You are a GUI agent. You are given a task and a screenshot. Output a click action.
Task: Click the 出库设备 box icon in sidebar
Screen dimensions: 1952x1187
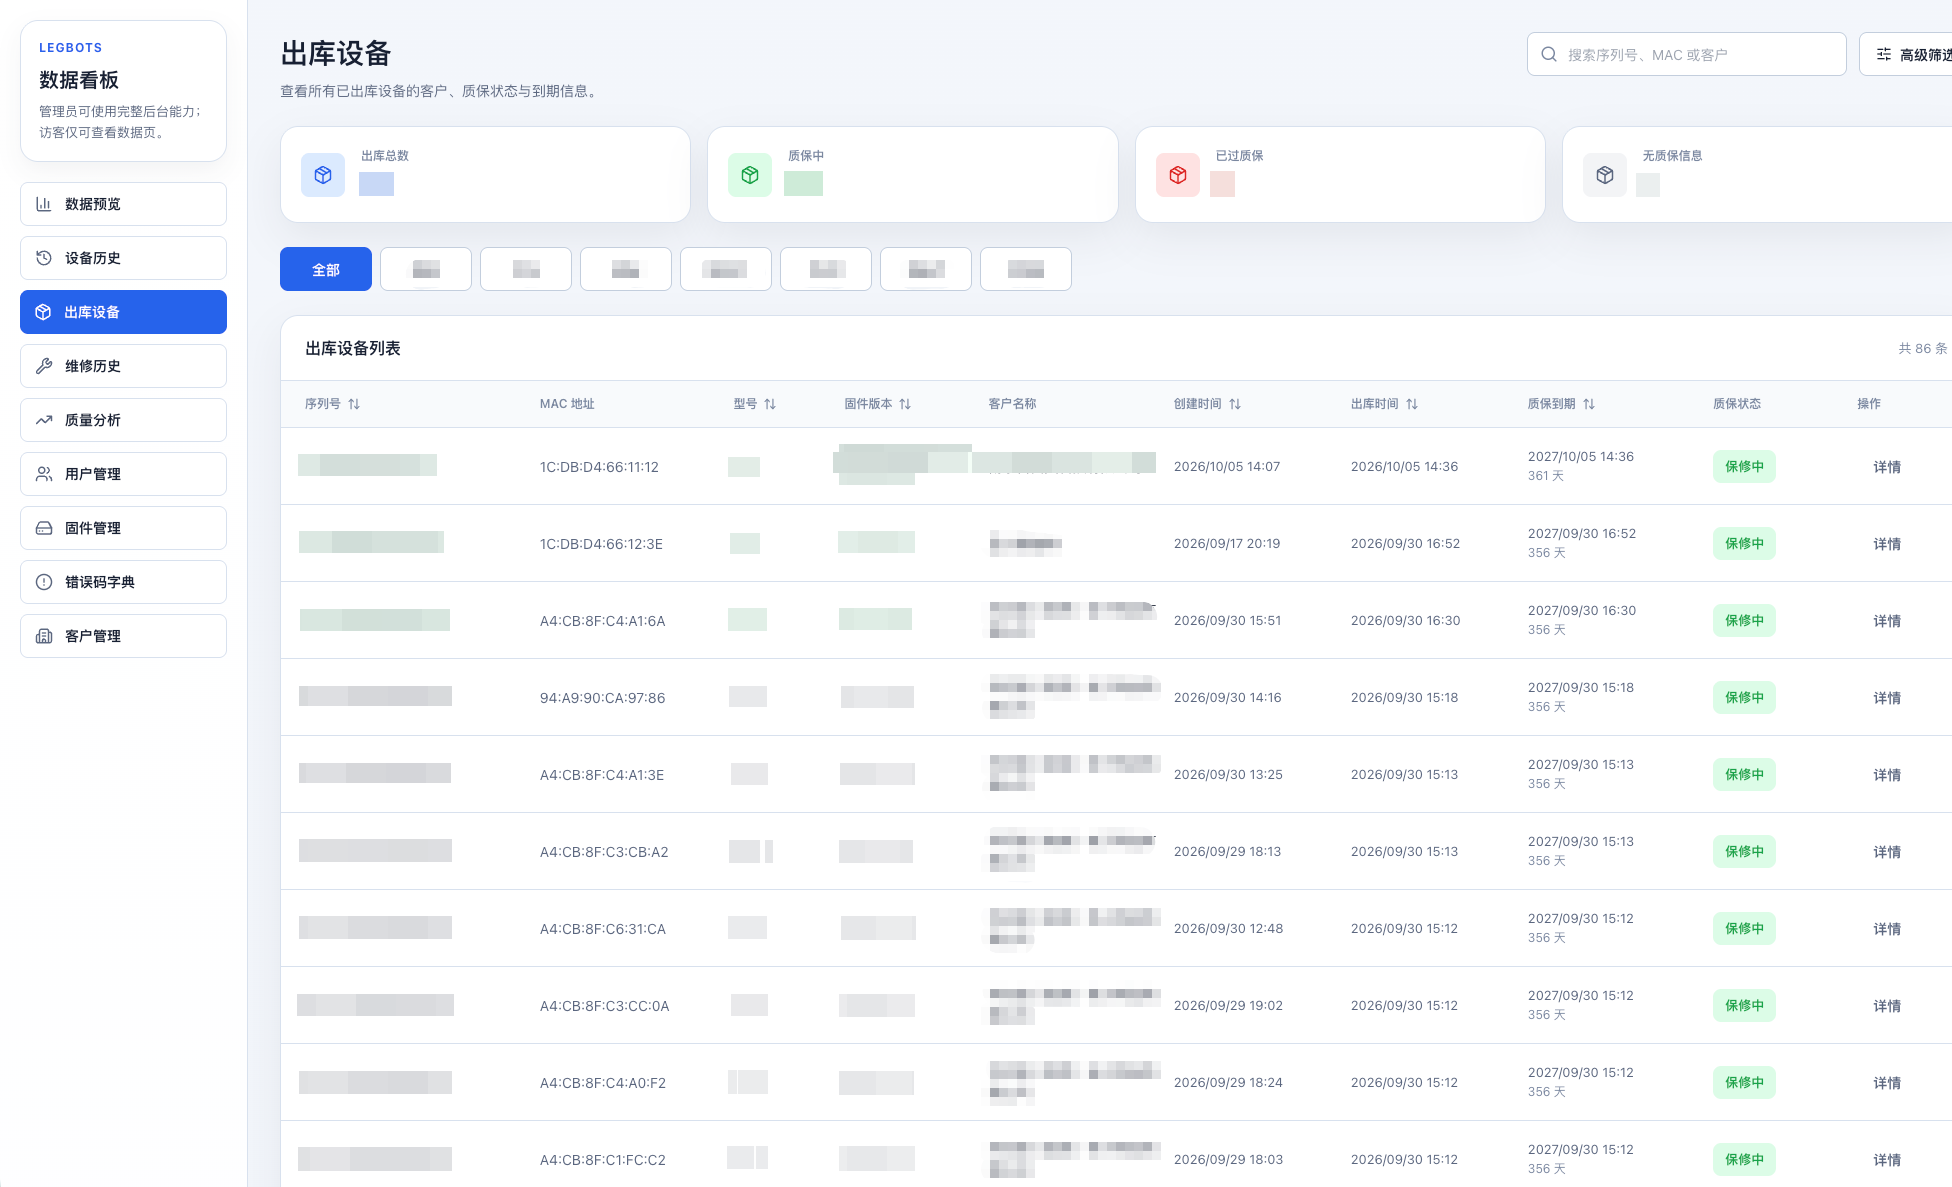pyautogui.click(x=43, y=312)
